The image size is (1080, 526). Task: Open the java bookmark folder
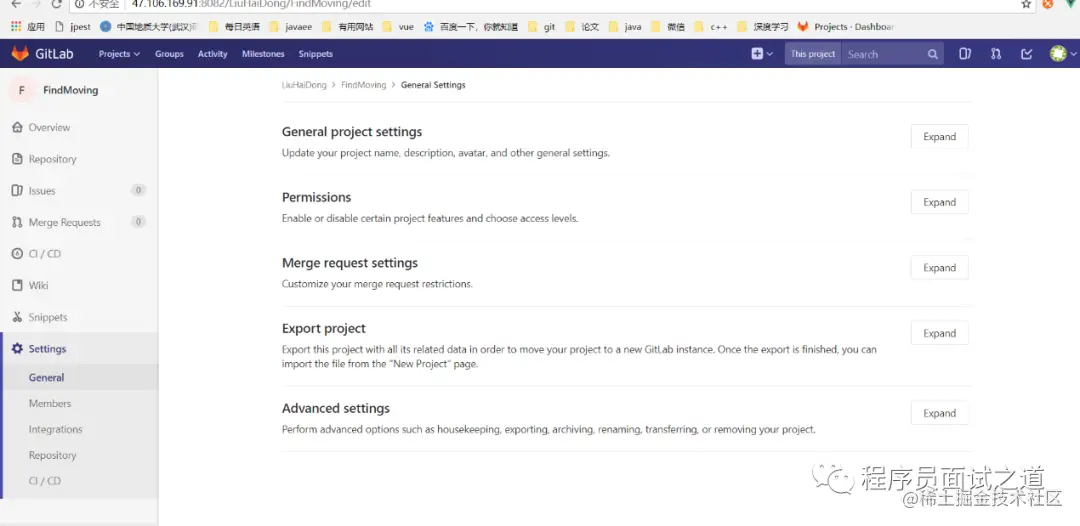625,27
